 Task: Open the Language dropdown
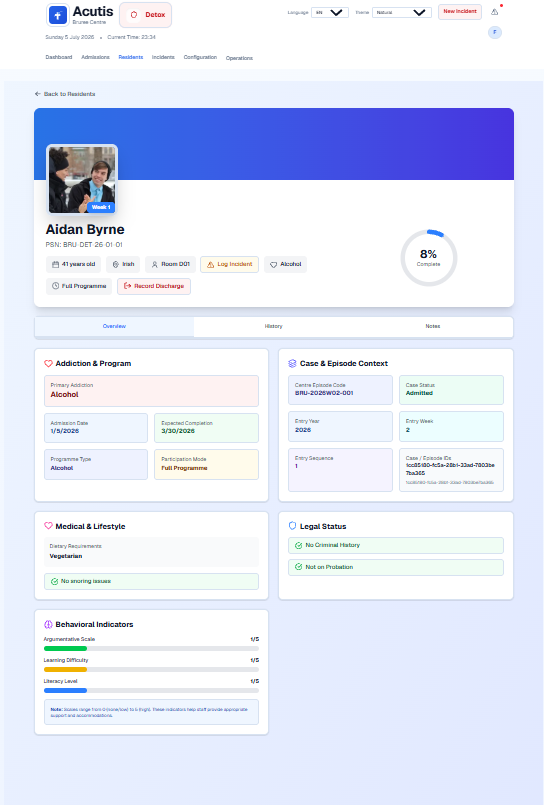[329, 12]
